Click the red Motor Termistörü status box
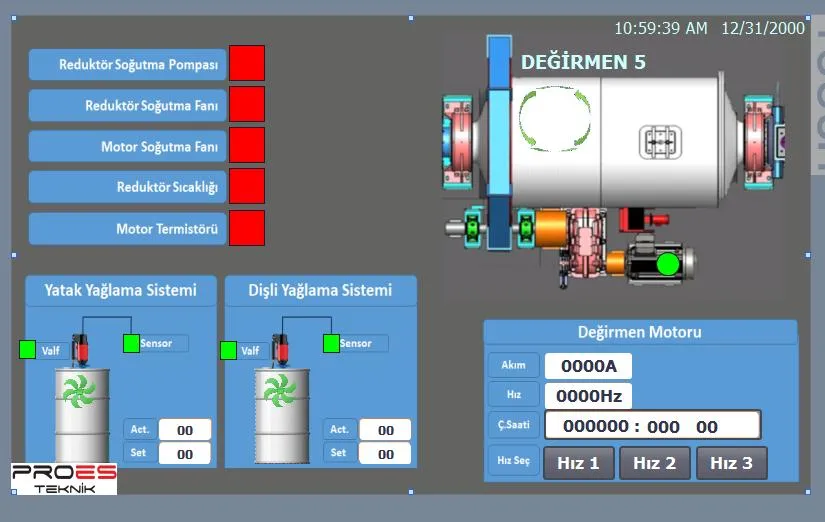This screenshot has height=522, width=825. pyautogui.click(x=247, y=228)
